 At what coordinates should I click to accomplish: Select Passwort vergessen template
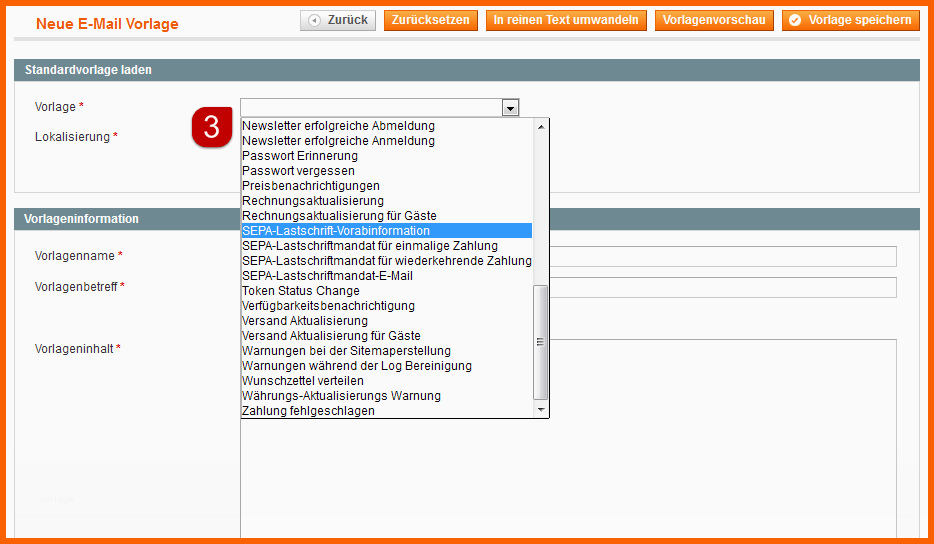(298, 171)
